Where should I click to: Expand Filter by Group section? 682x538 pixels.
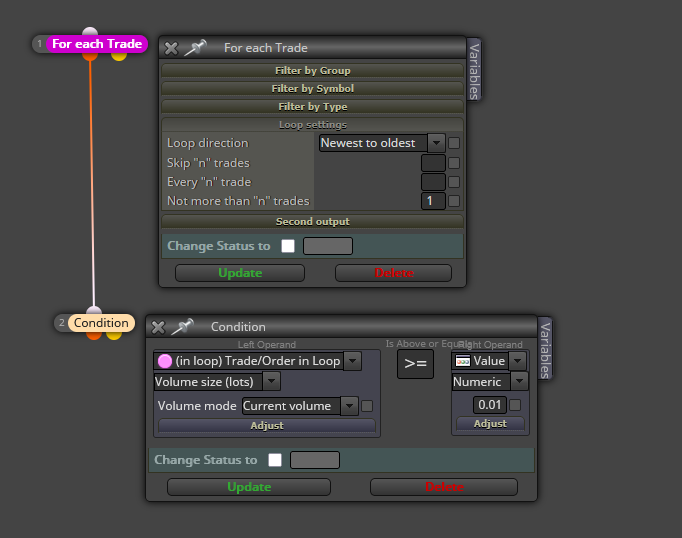pyautogui.click(x=312, y=70)
